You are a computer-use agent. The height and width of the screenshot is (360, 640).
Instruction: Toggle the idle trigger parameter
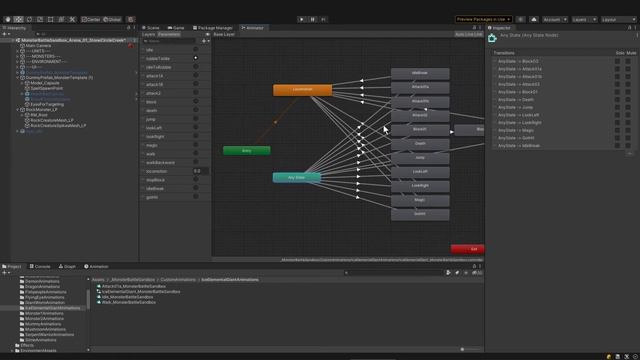(x=196, y=49)
